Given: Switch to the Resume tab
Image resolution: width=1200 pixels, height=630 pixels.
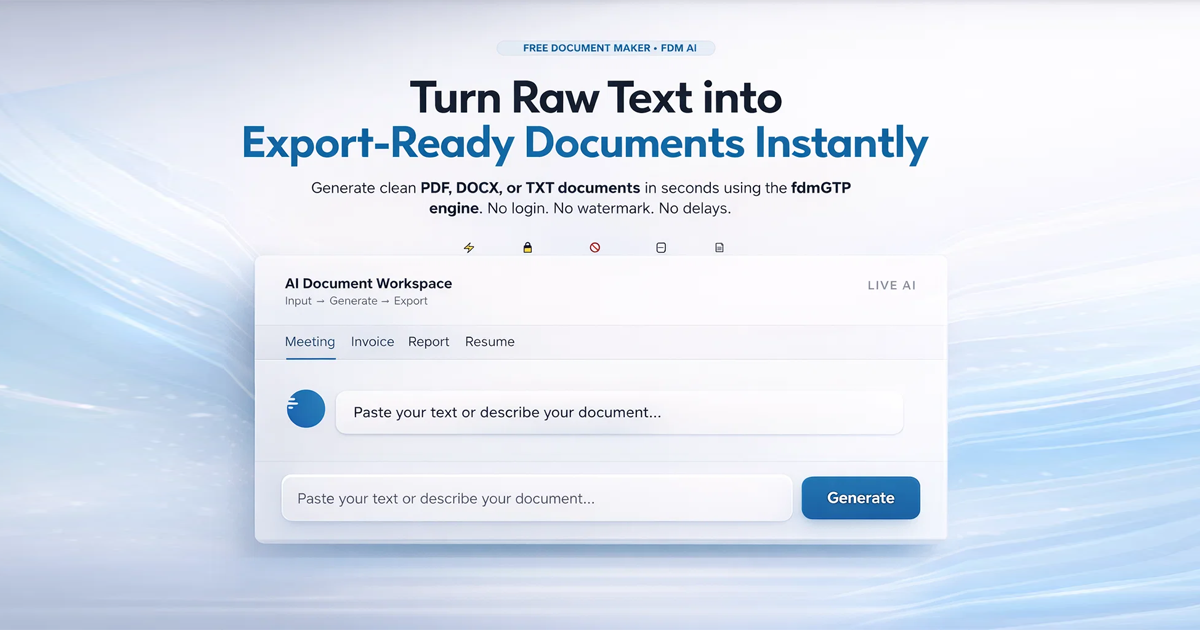Looking at the screenshot, I should [490, 342].
